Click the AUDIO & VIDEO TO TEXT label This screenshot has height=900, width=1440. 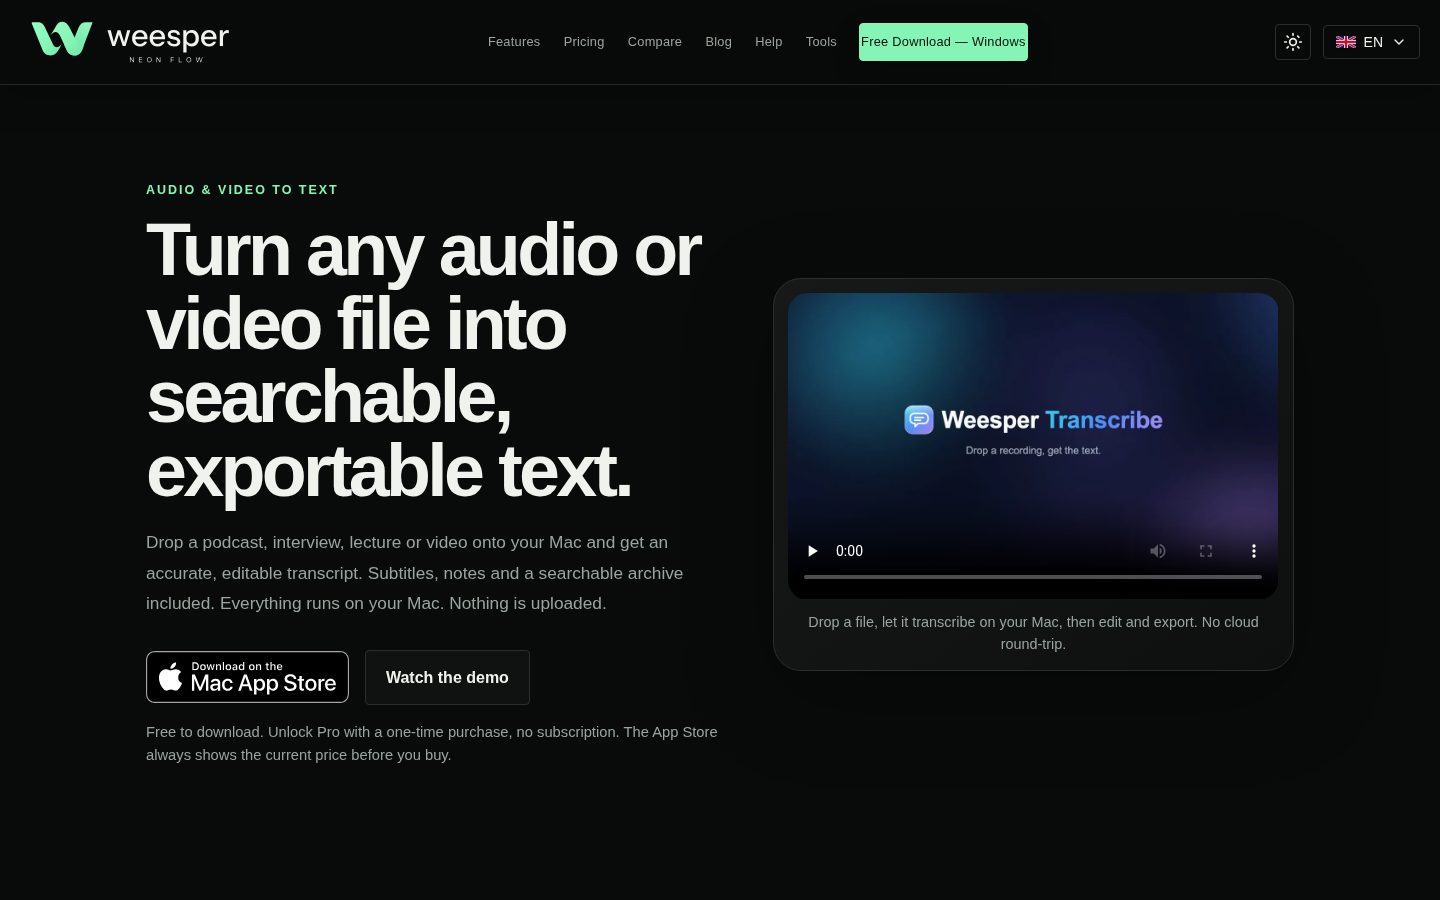pos(242,190)
